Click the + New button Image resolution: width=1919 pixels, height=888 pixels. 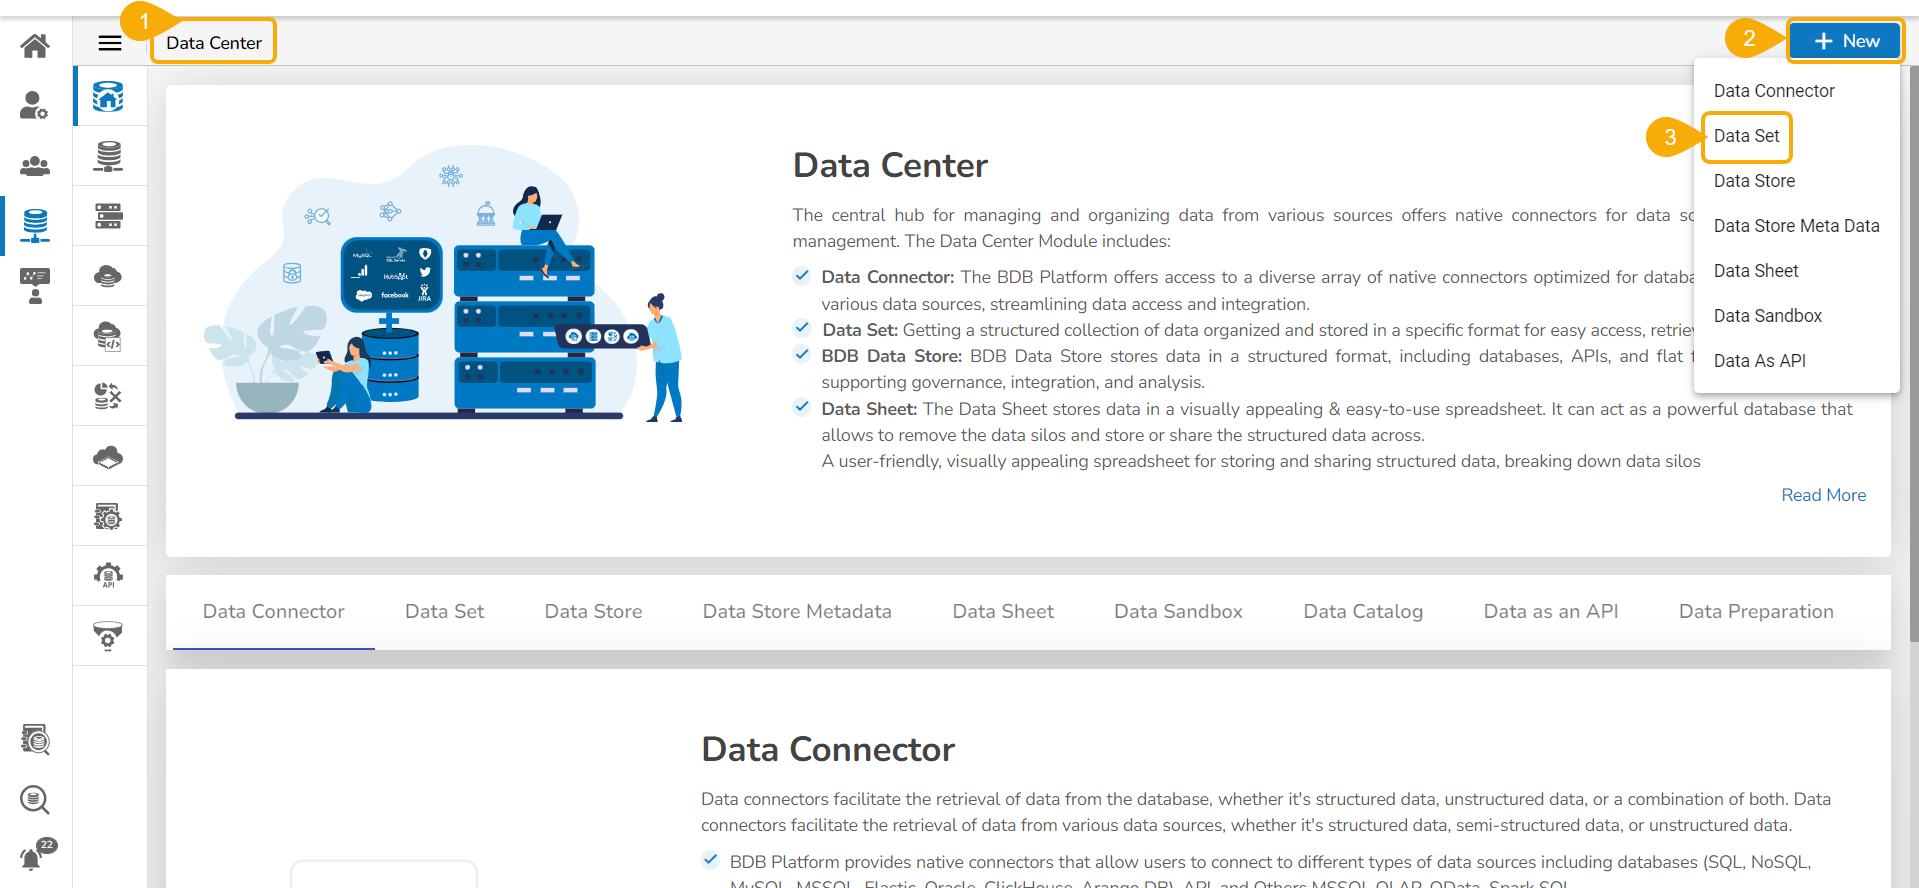point(1845,41)
